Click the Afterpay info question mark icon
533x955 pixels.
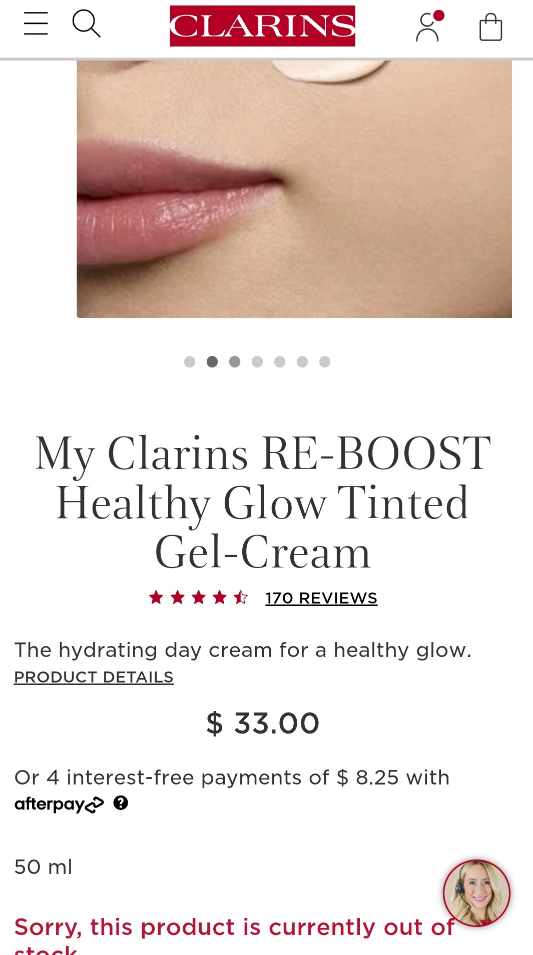click(121, 803)
